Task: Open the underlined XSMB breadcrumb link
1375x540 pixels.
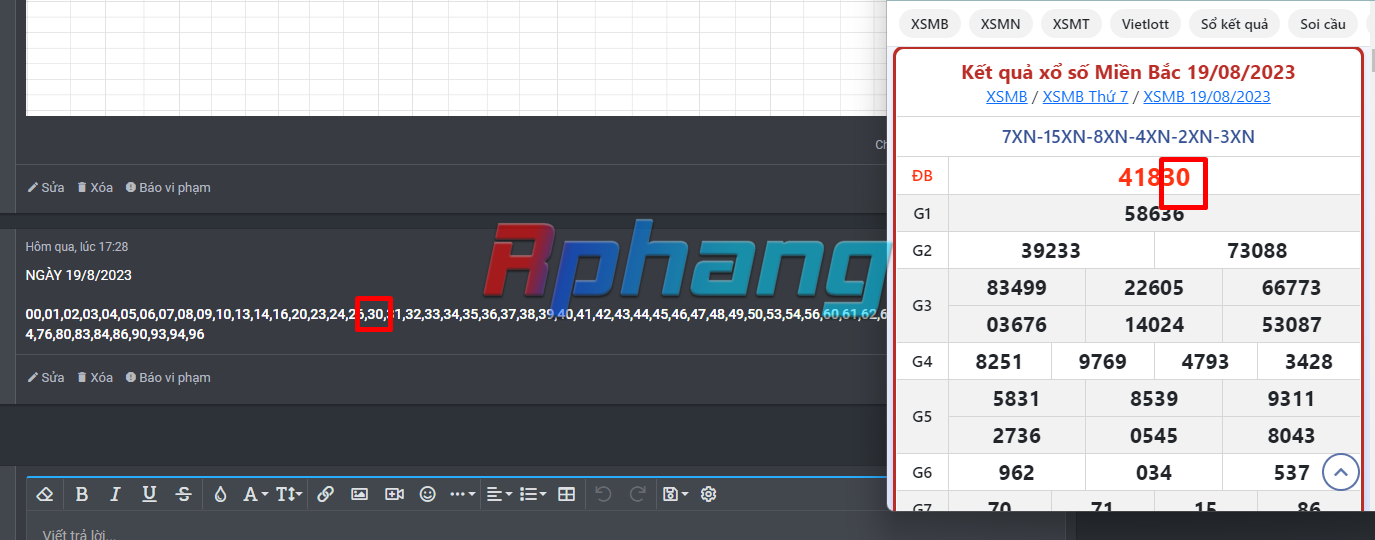Action: tap(1006, 97)
